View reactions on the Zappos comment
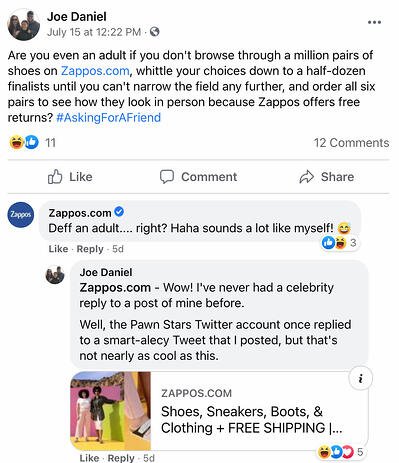Screen dimensions: 399x463 click(x=339, y=243)
